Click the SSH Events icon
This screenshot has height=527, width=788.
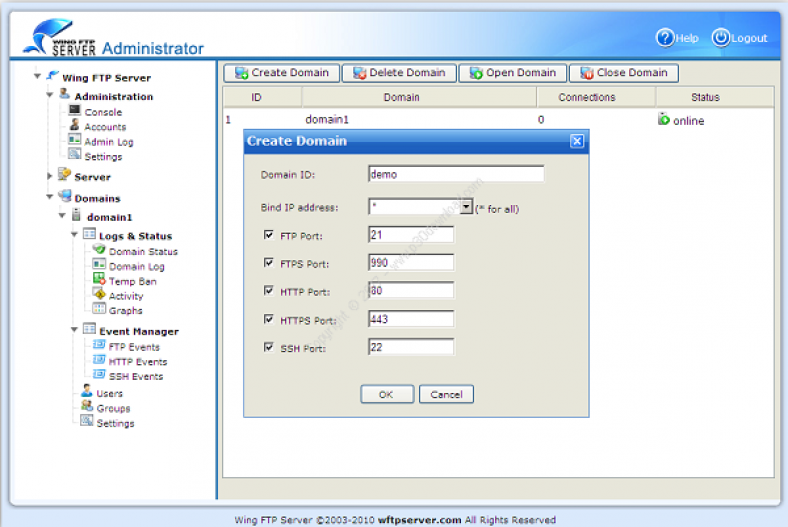tap(99, 375)
